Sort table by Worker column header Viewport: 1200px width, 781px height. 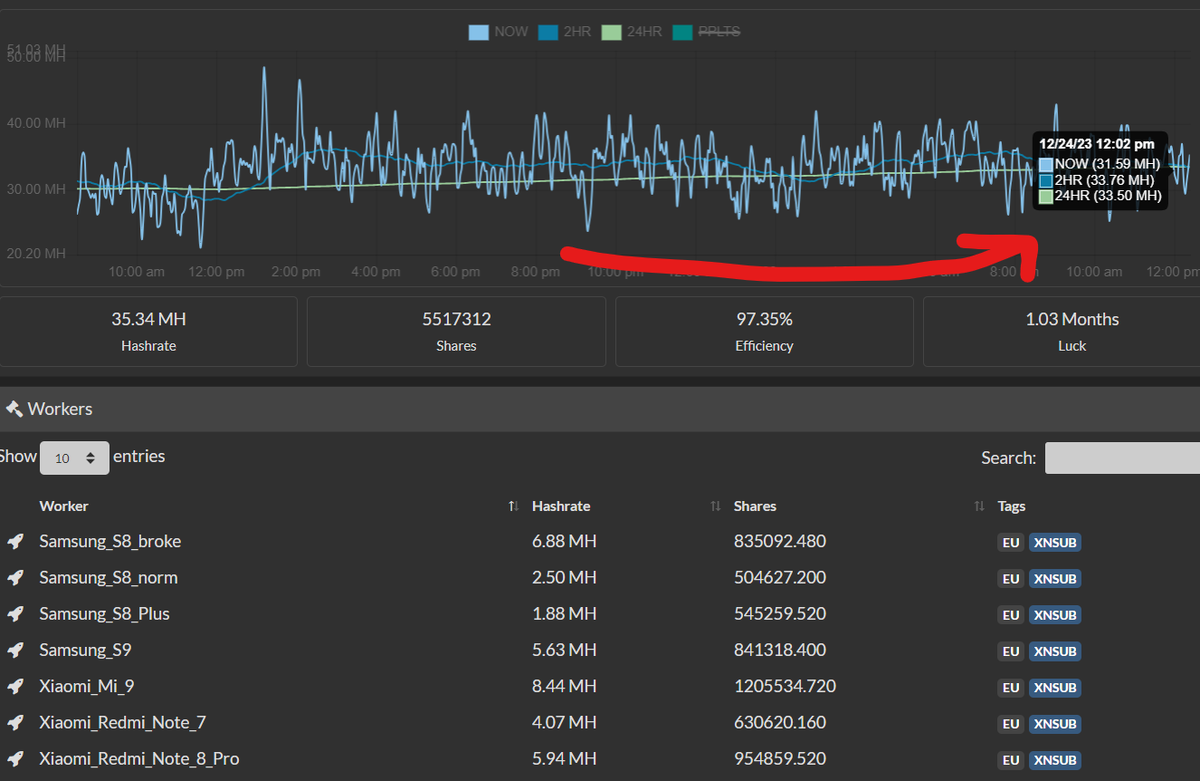point(64,506)
